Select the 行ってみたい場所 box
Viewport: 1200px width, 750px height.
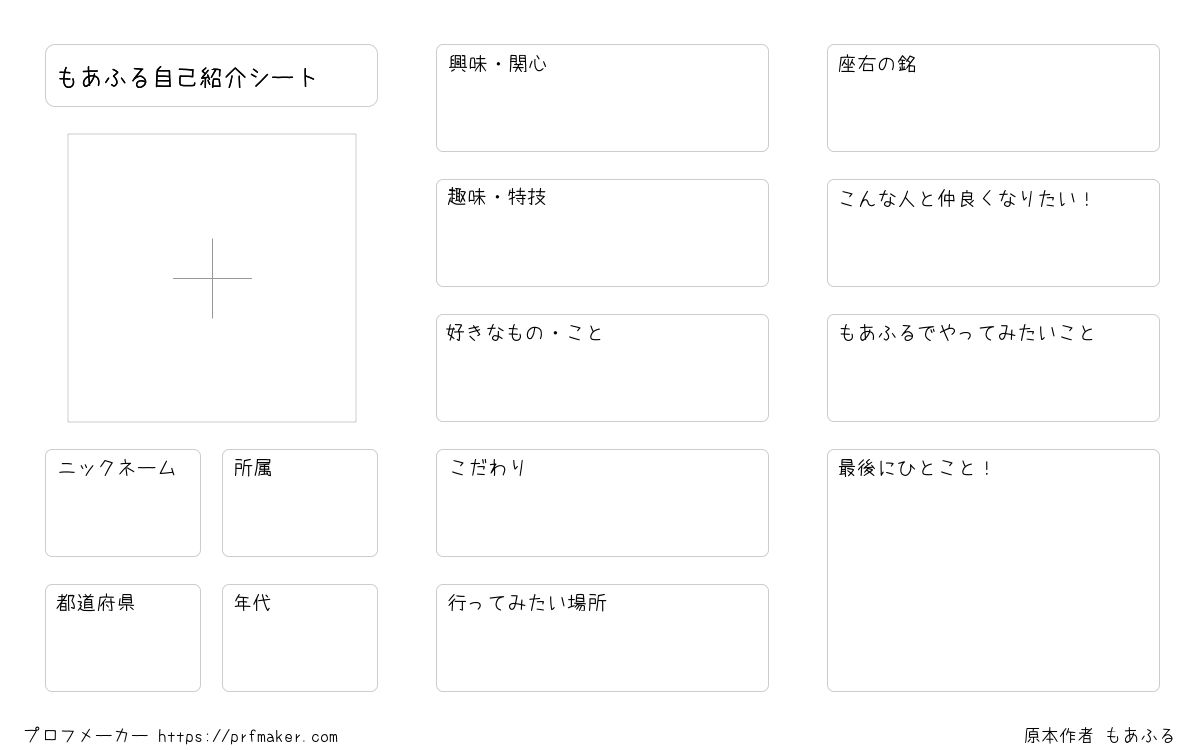(x=602, y=638)
